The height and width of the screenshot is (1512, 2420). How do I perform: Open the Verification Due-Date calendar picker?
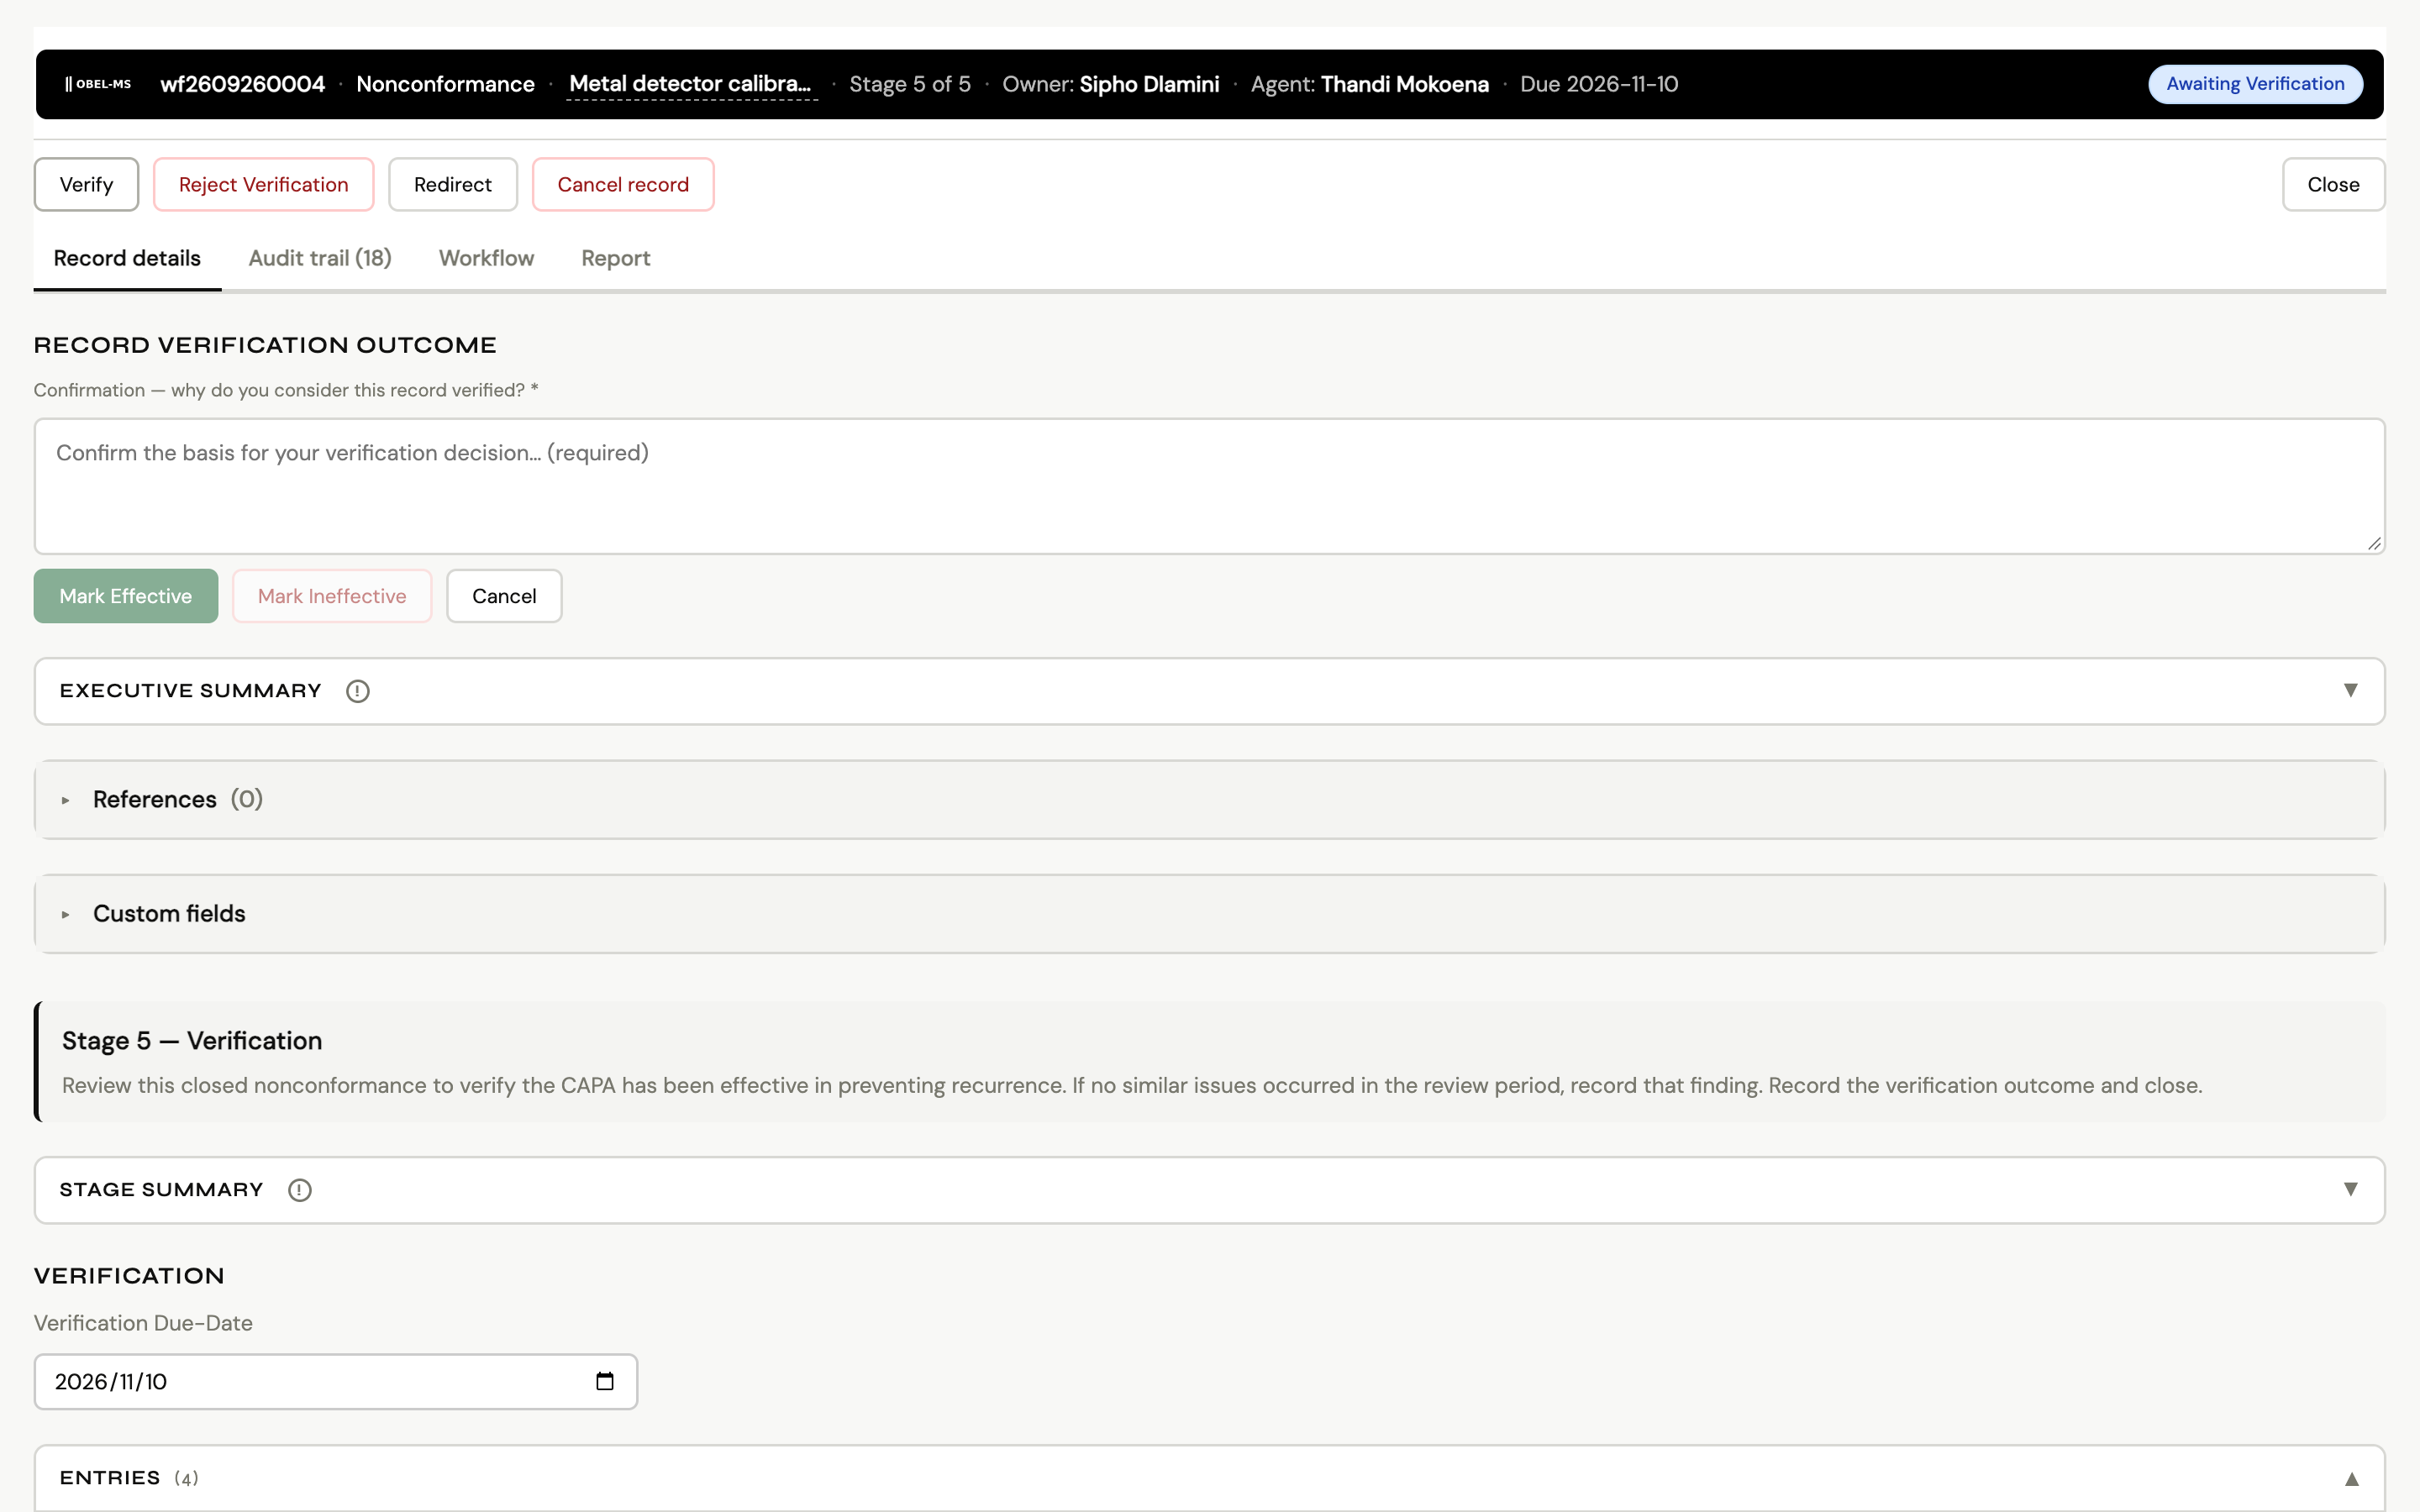[x=605, y=1381]
